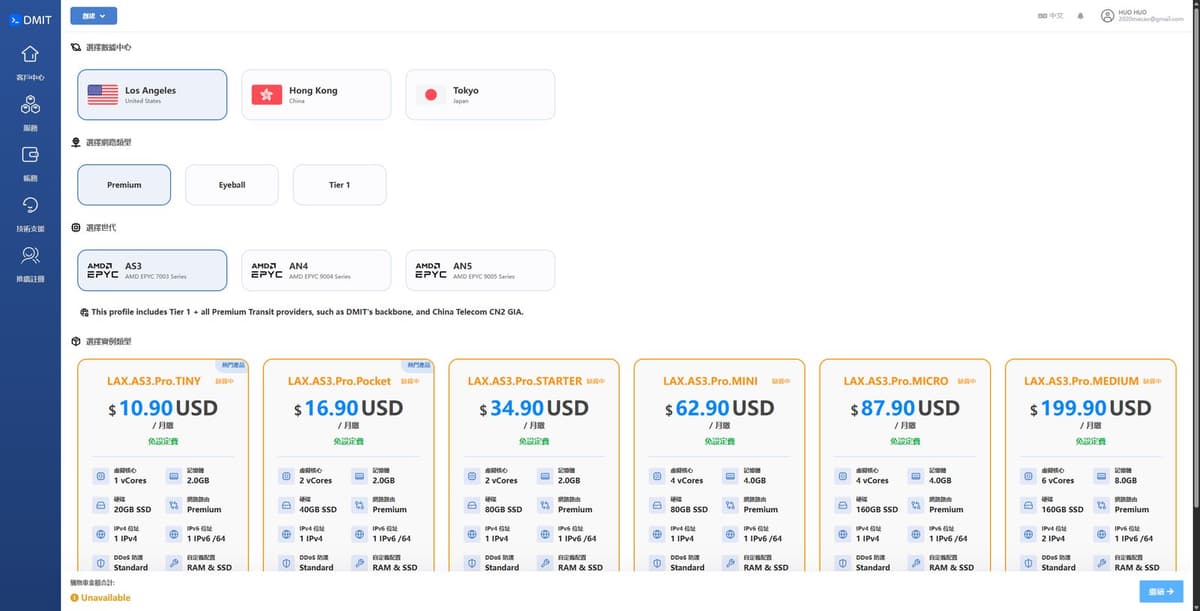This screenshot has height=611, width=1200.
Task: Click '80GB SSD' on the MINI plan
Action: (x=689, y=509)
